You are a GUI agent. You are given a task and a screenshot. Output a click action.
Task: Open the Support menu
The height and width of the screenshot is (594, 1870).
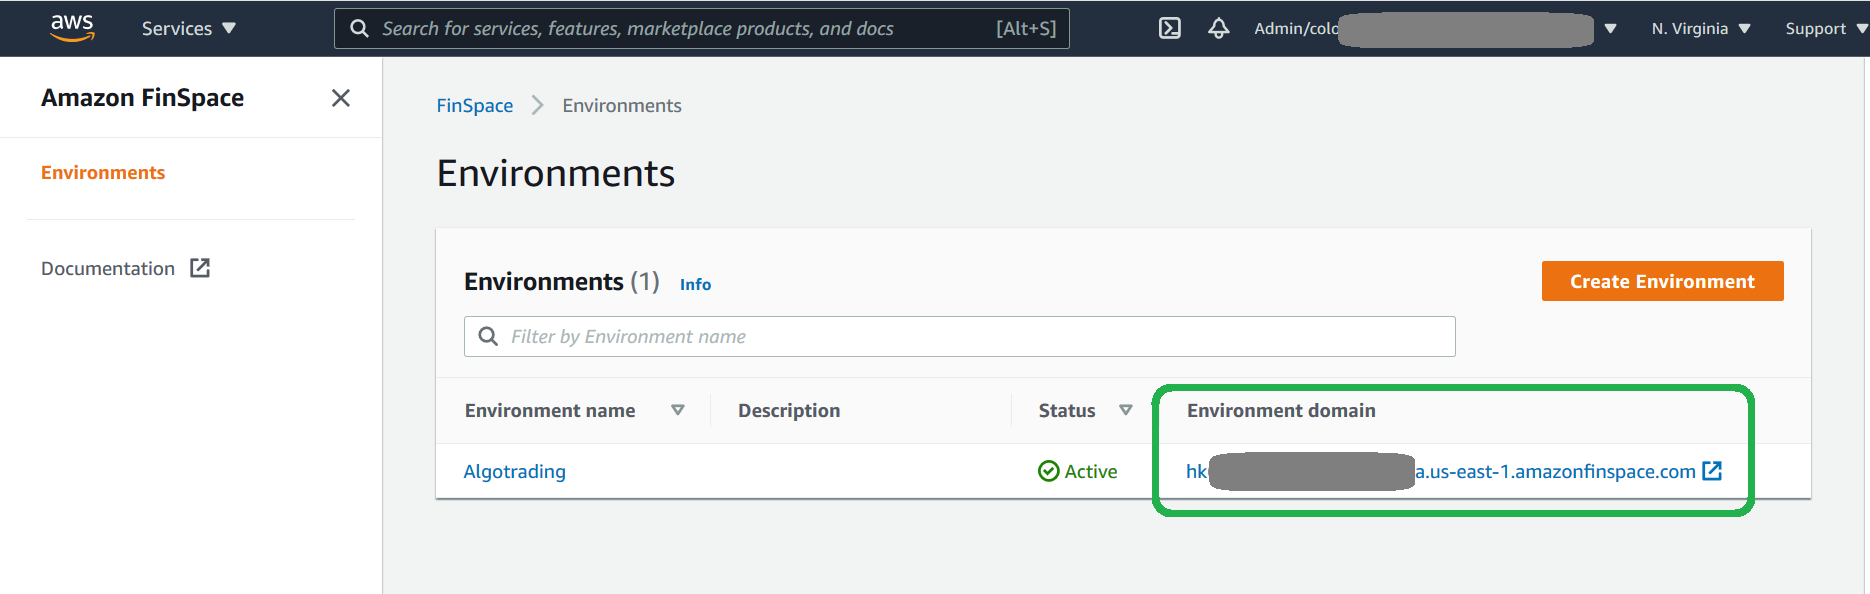[1825, 28]
